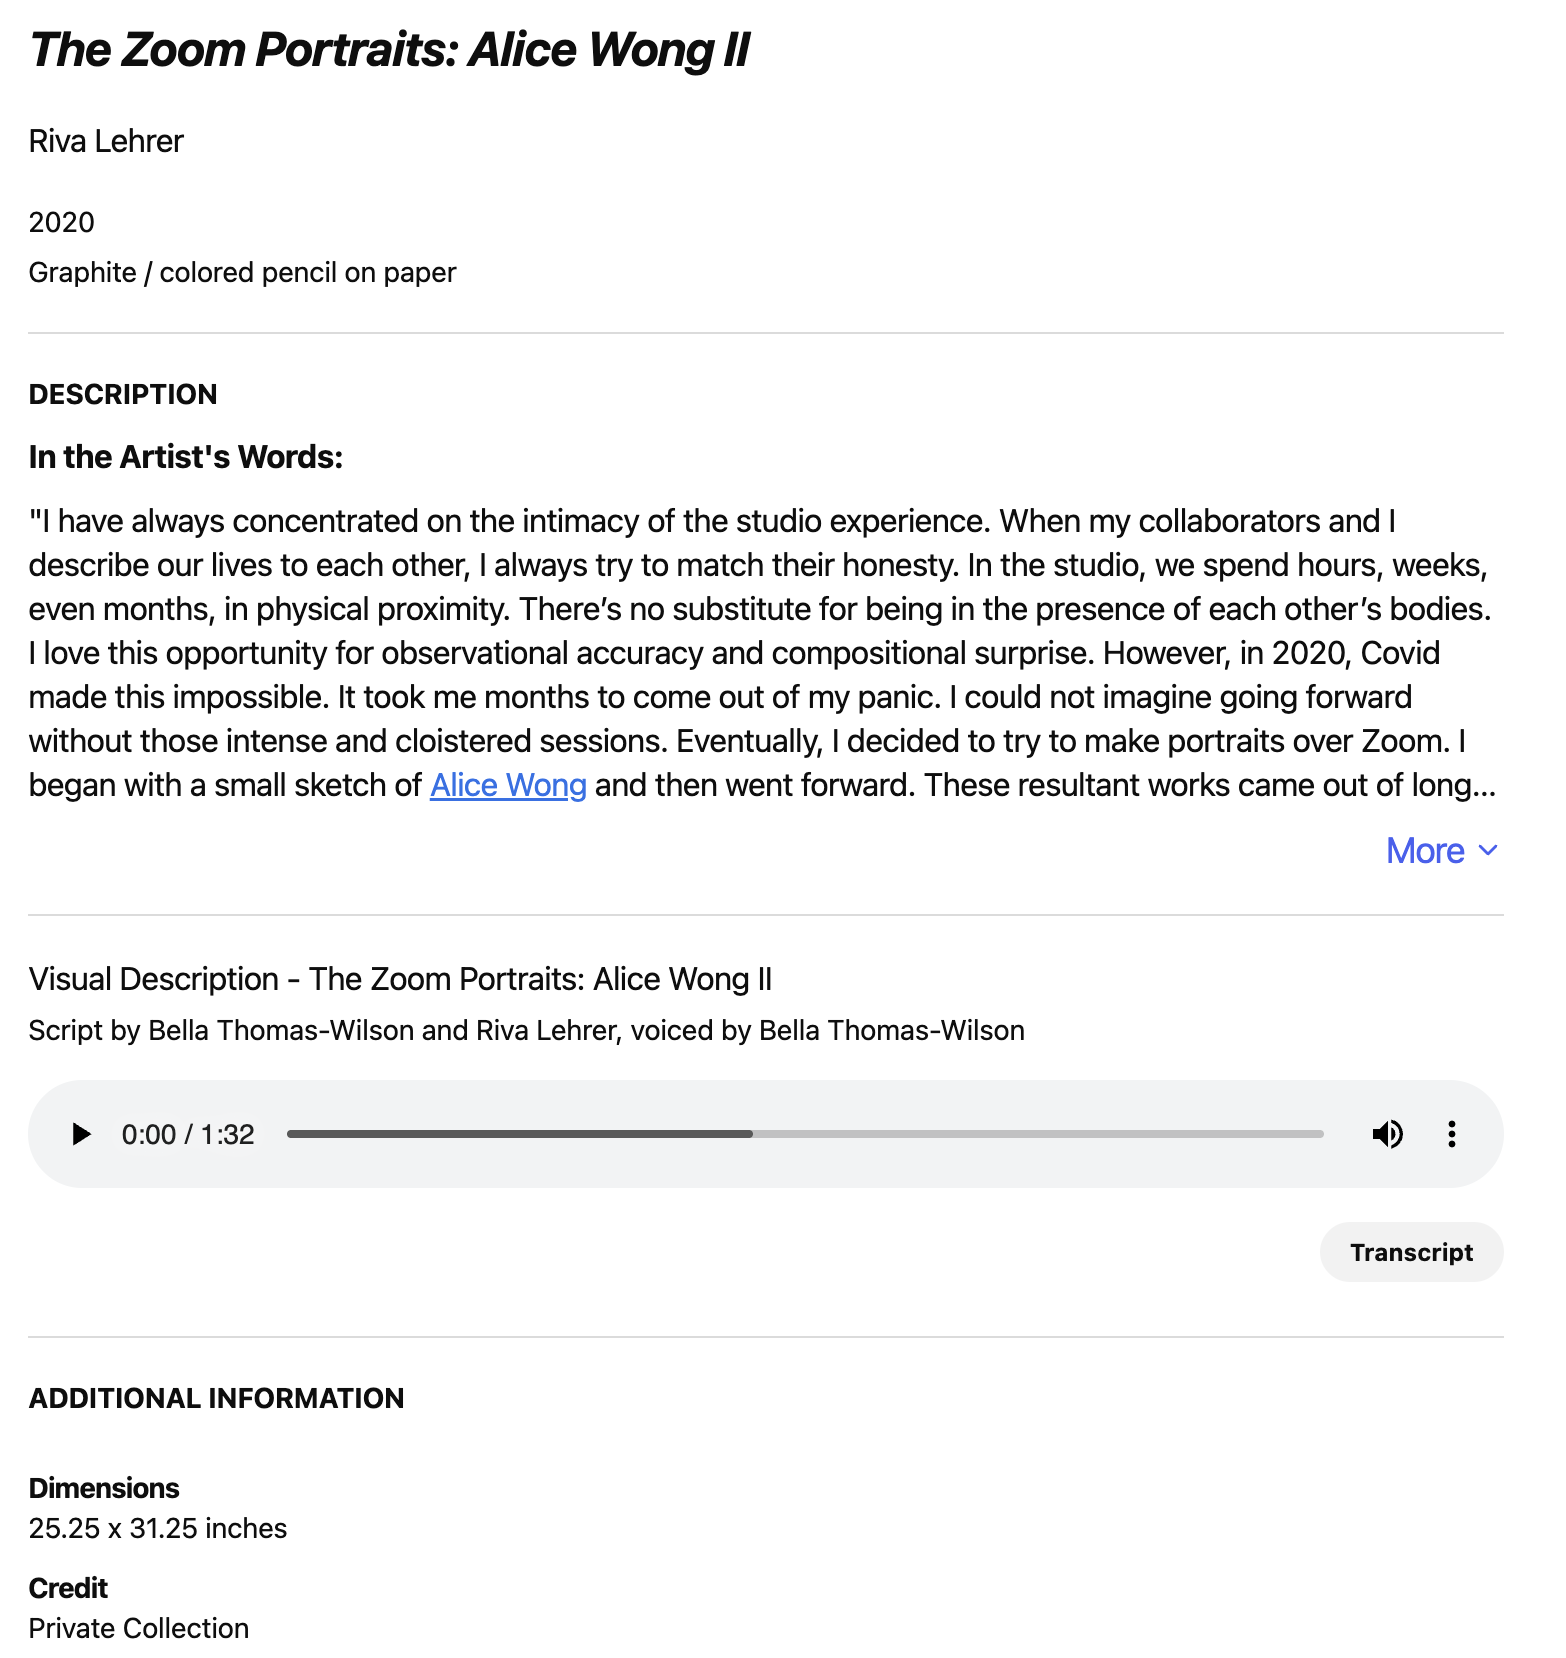Select the artist name Riva Lehrer

(106, 141)
